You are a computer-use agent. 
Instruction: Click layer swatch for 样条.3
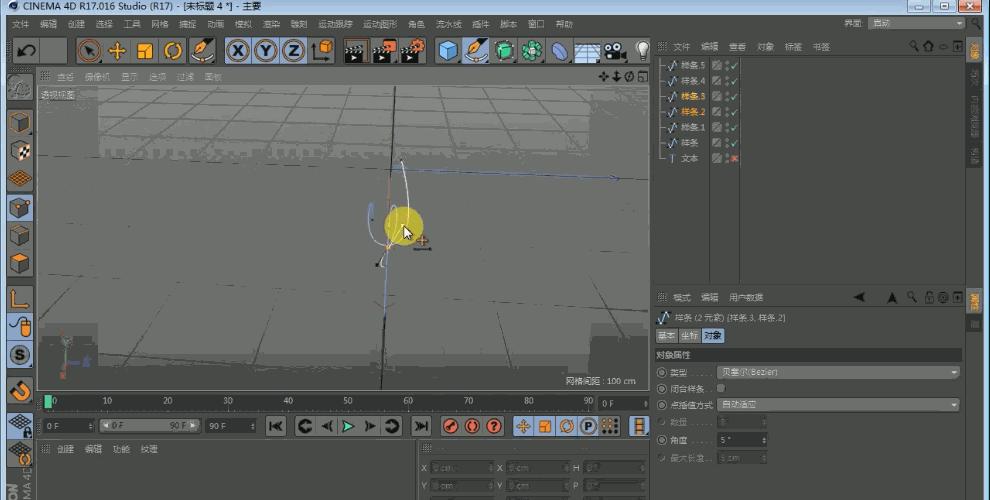coord(717,96)
